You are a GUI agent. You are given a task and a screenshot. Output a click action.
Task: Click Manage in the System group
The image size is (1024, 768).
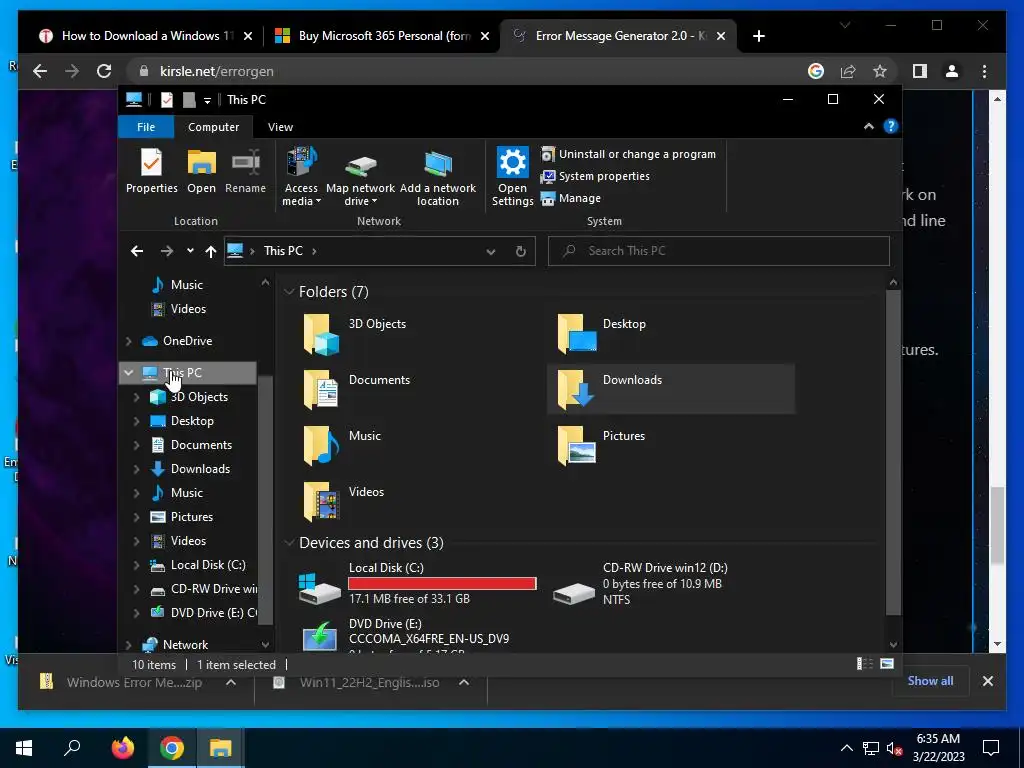click(x=571, y=198)
